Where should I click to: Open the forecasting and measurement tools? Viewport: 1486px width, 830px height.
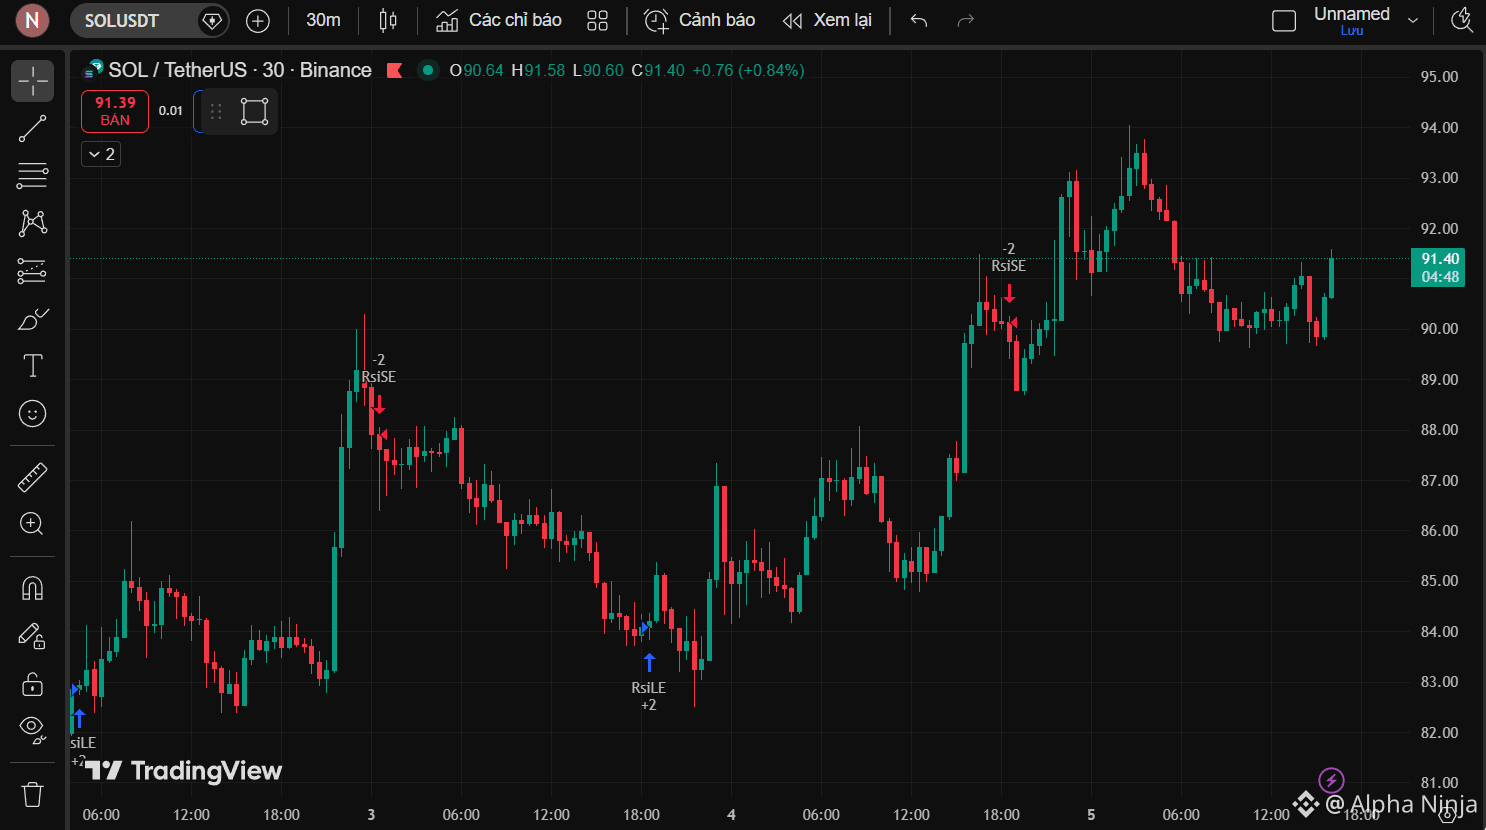[33, 271]
